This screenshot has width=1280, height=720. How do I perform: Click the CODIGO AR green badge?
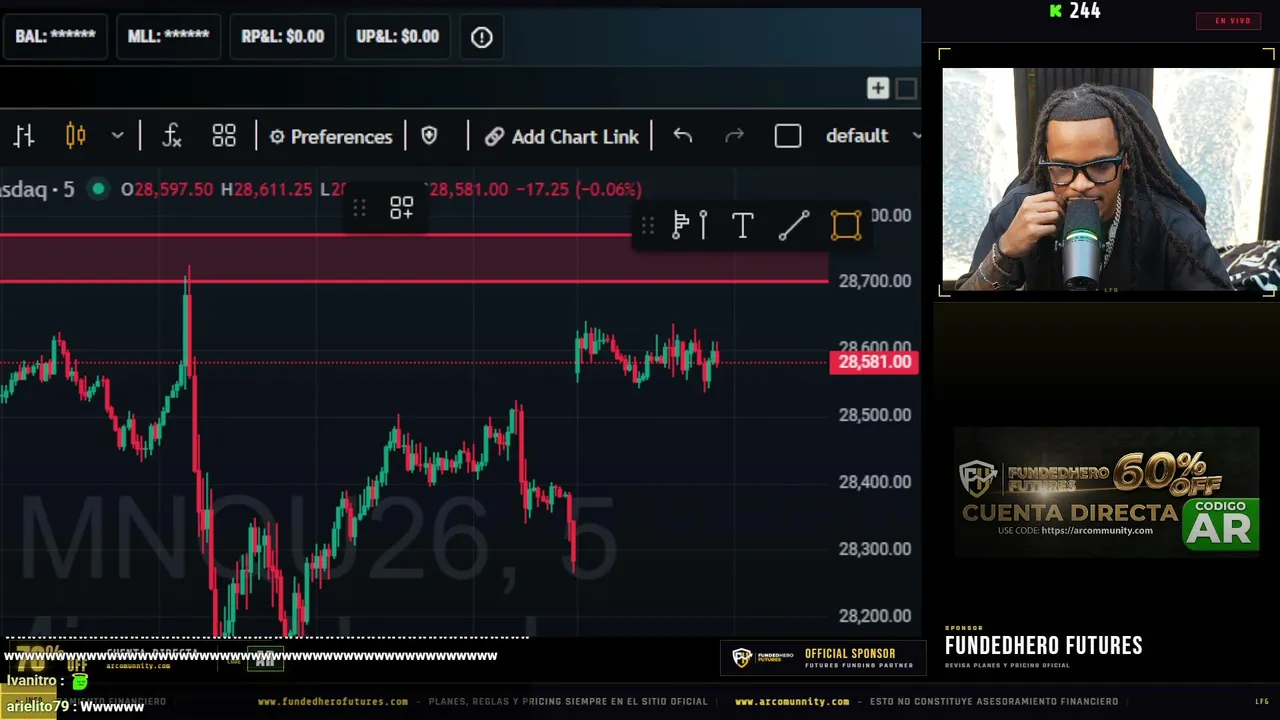tap(1220, 523)
